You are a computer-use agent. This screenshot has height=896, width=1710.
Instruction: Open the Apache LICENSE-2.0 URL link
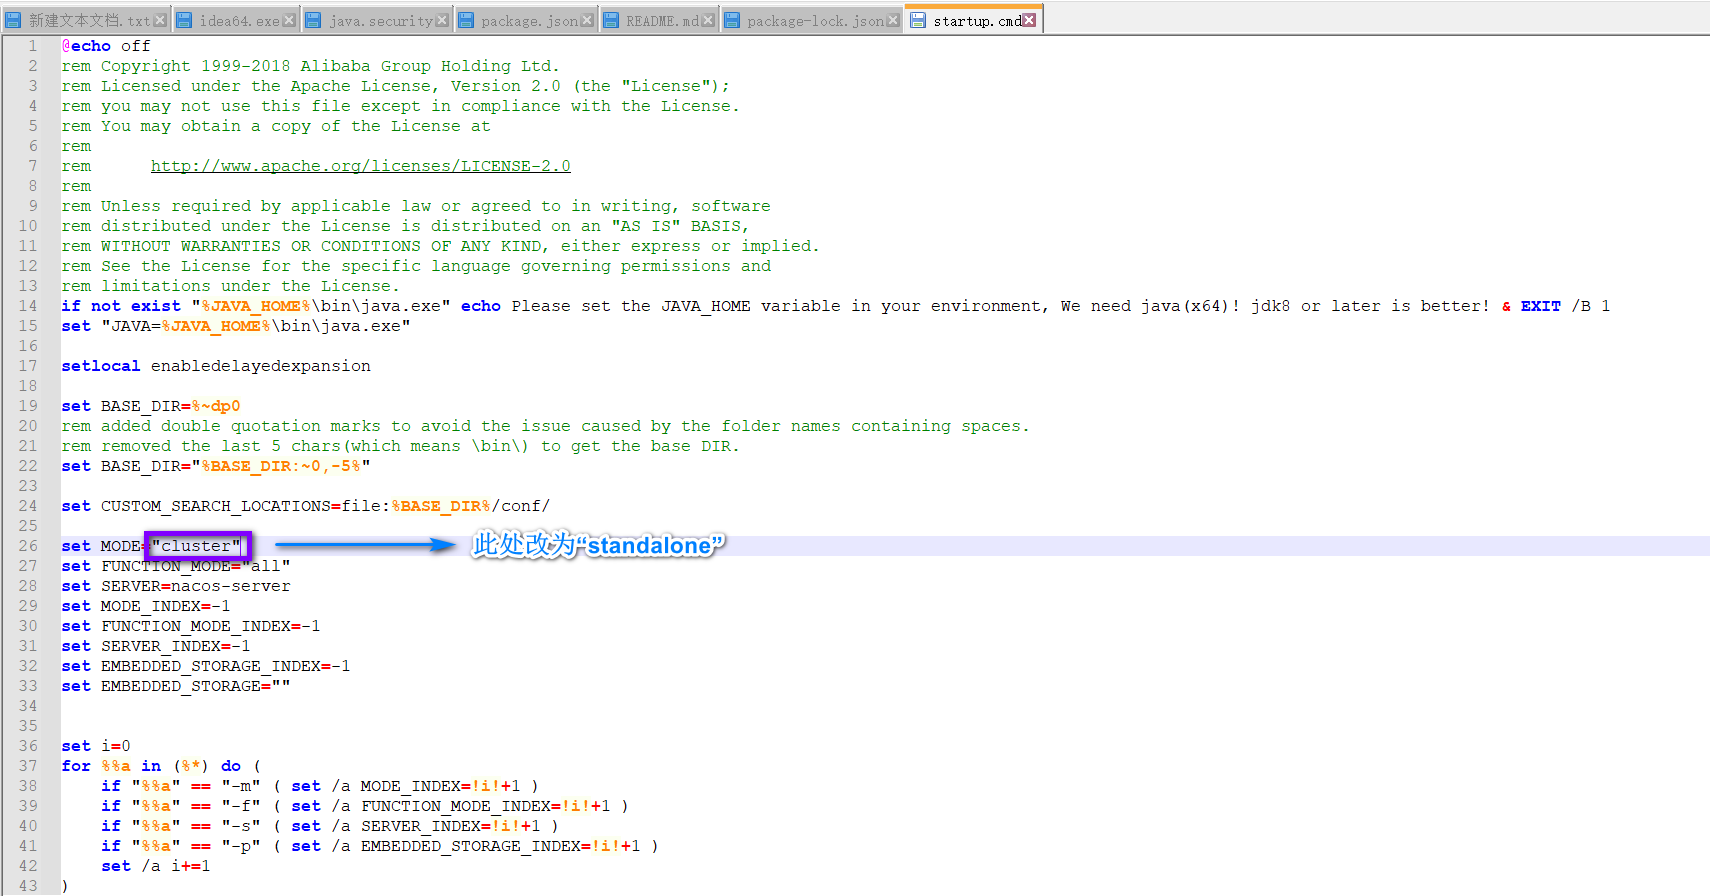360,166
